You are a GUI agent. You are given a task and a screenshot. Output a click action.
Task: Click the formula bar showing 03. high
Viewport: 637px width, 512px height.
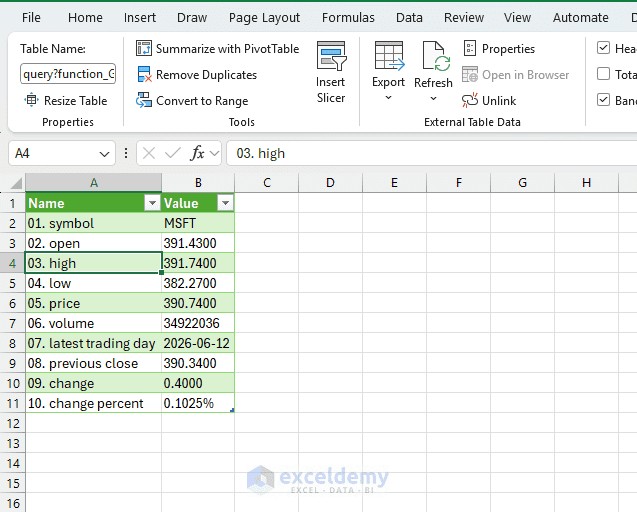pyautogui.click(x=431, y=154)
